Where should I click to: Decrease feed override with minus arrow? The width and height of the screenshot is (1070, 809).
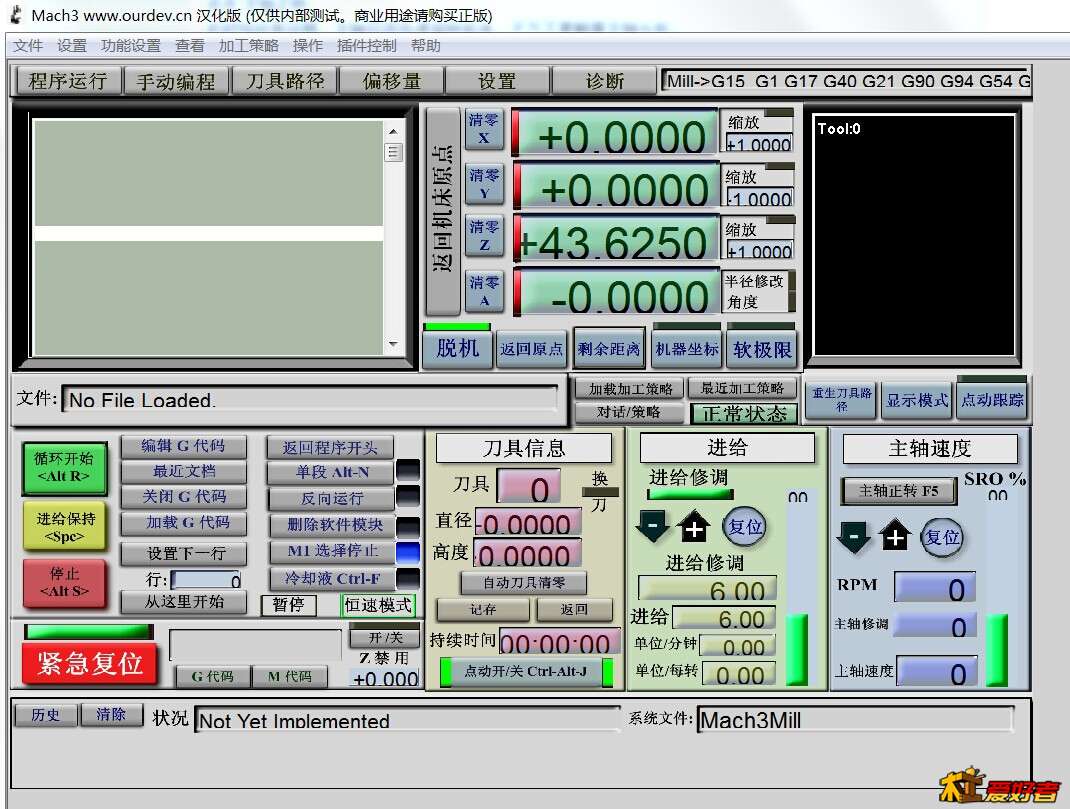click(652, 527)
